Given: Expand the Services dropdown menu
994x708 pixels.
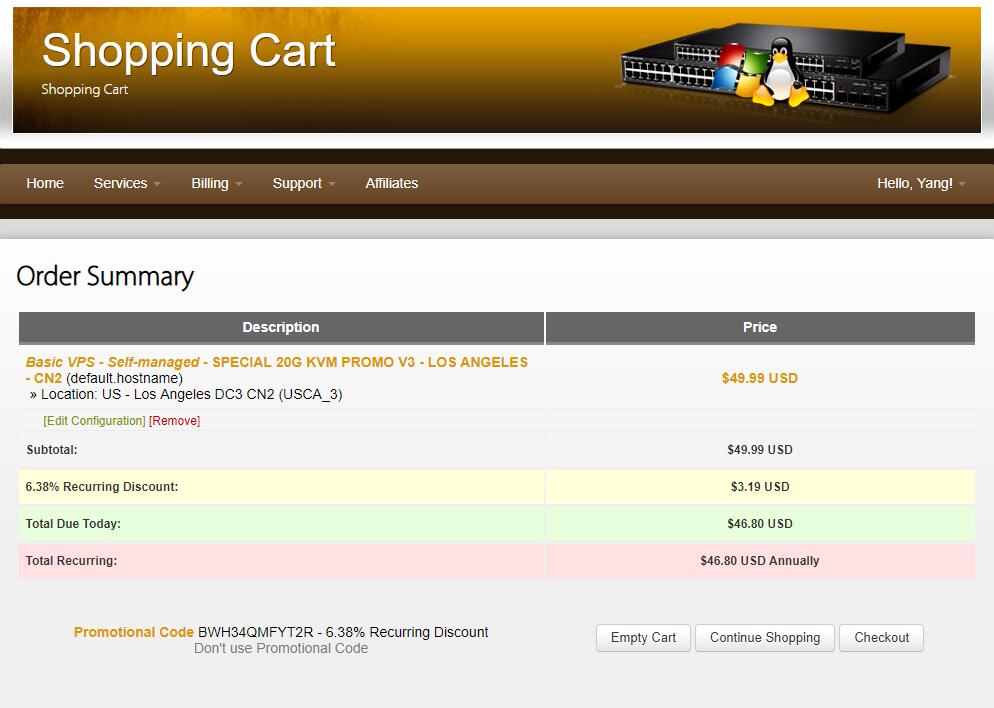Looking at the screenshot, I should click(x=126, y=183).
